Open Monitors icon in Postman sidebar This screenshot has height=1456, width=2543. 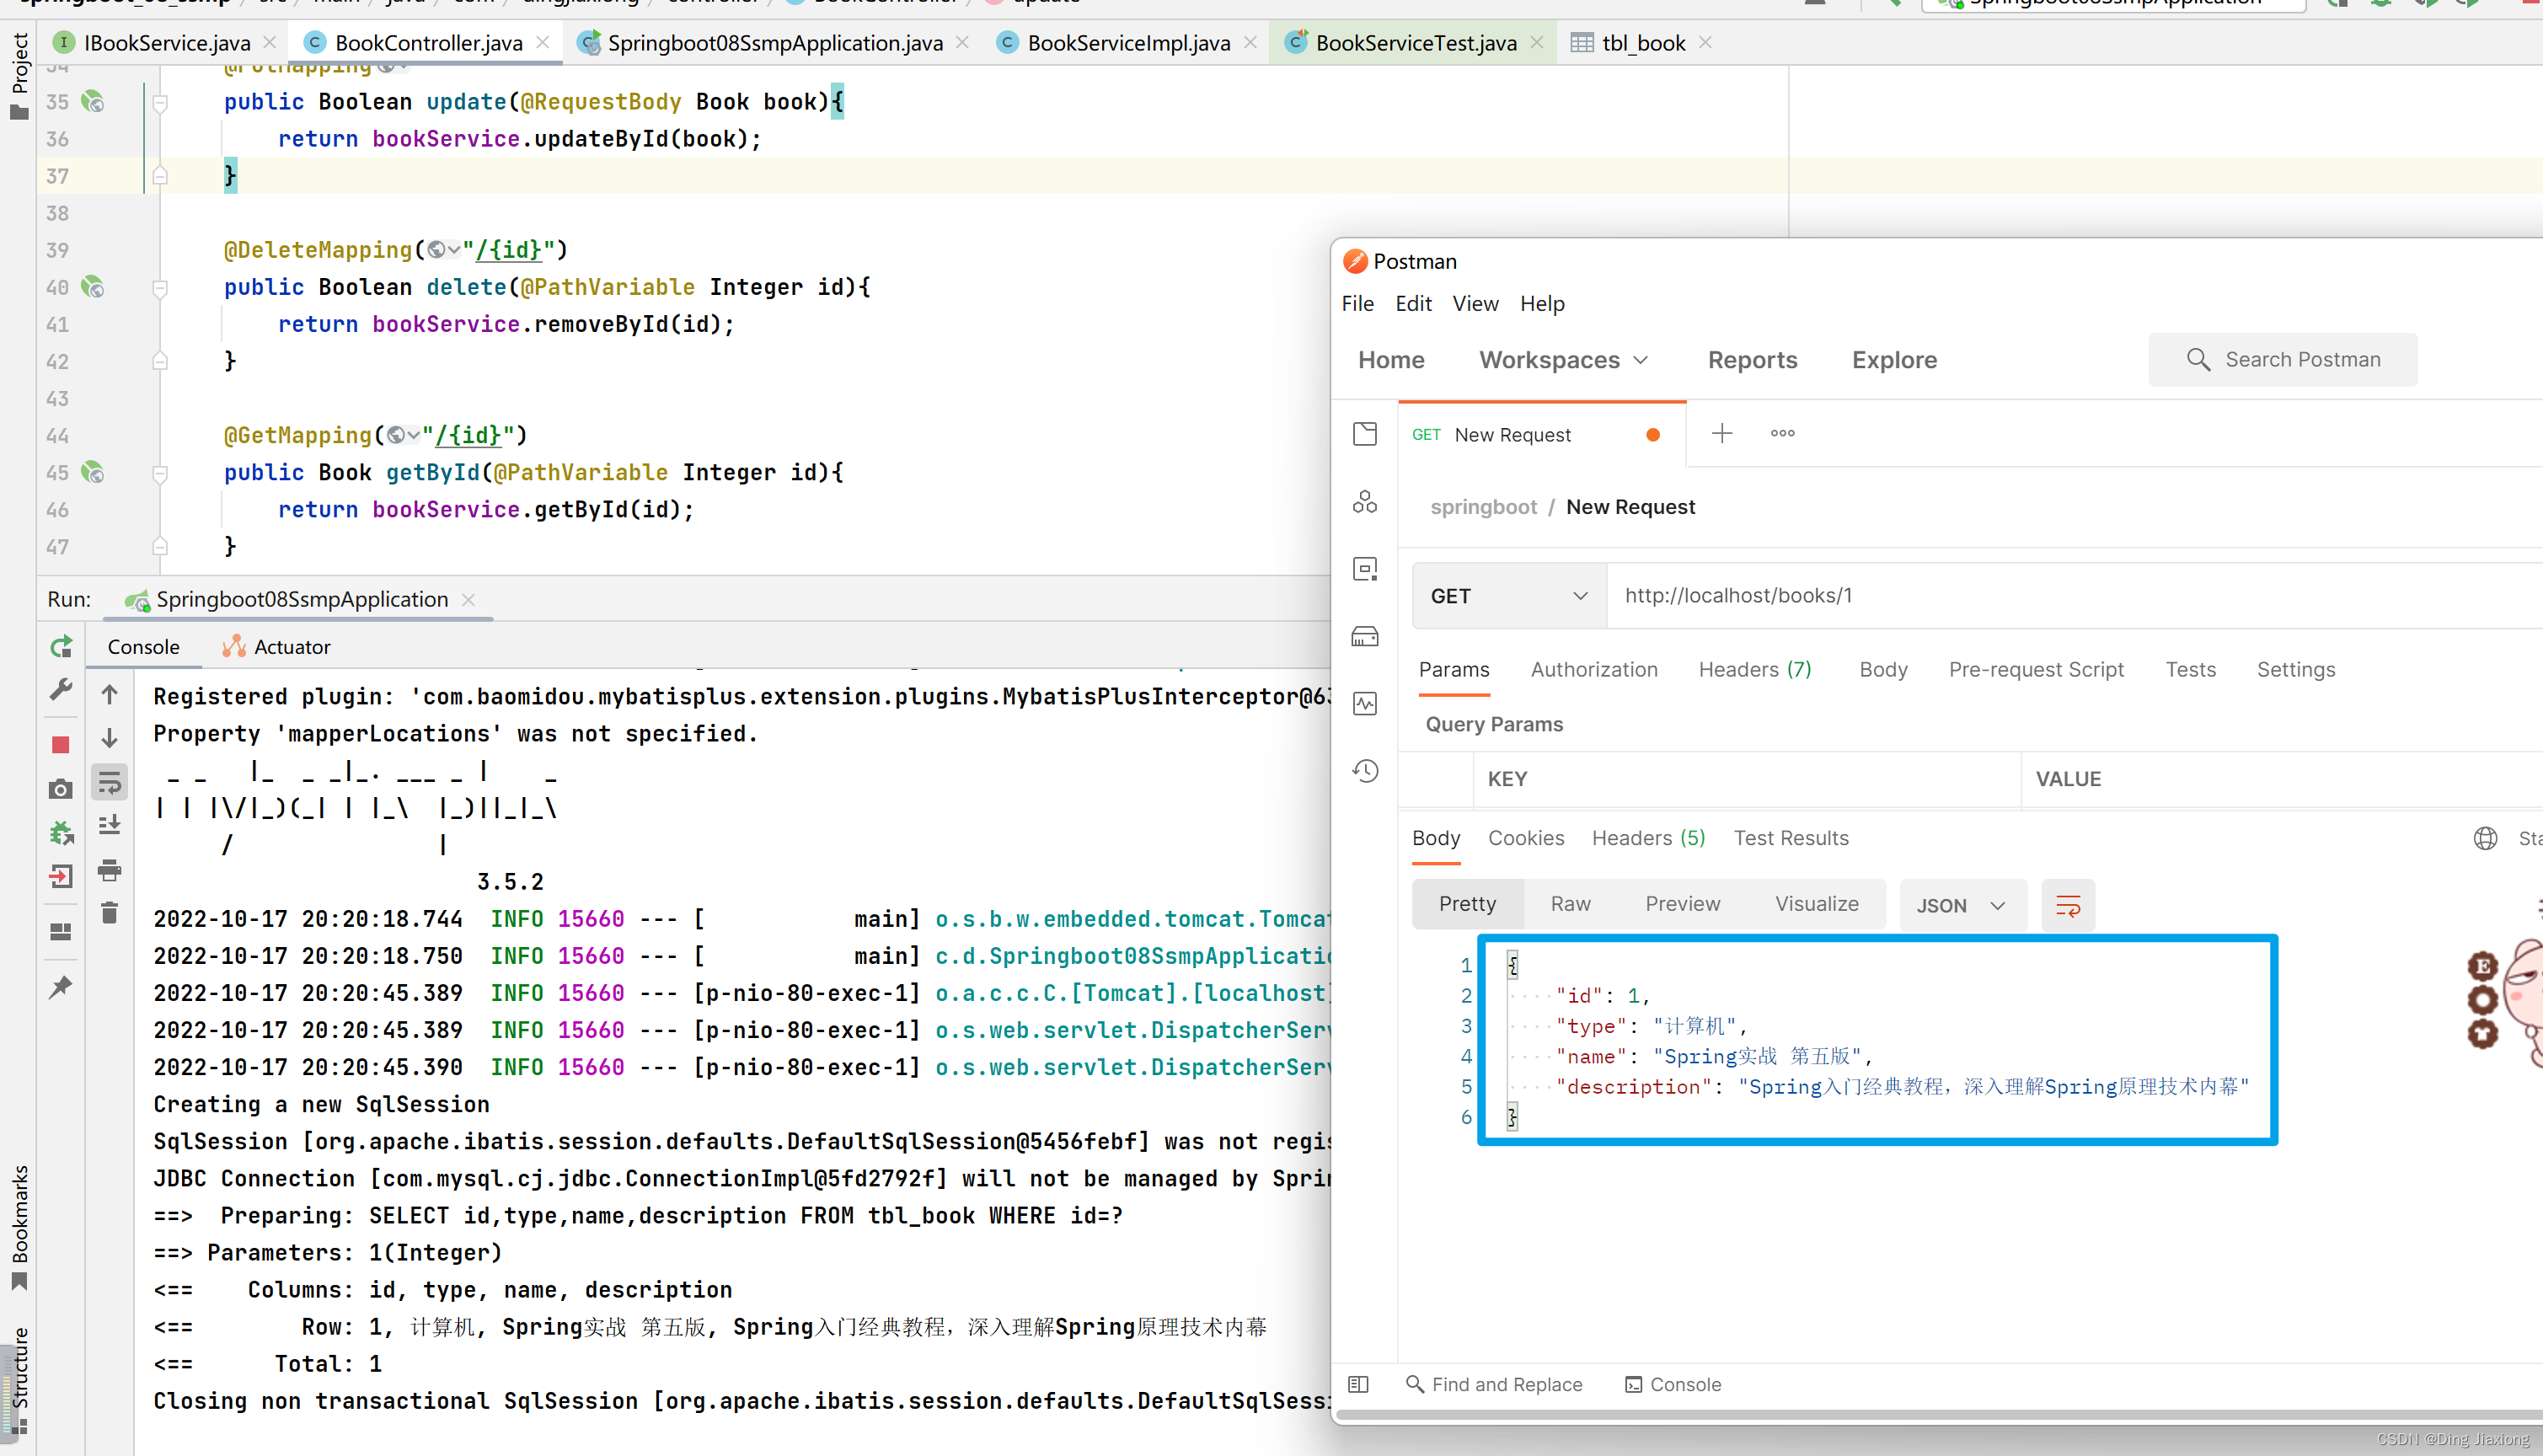1365,703
